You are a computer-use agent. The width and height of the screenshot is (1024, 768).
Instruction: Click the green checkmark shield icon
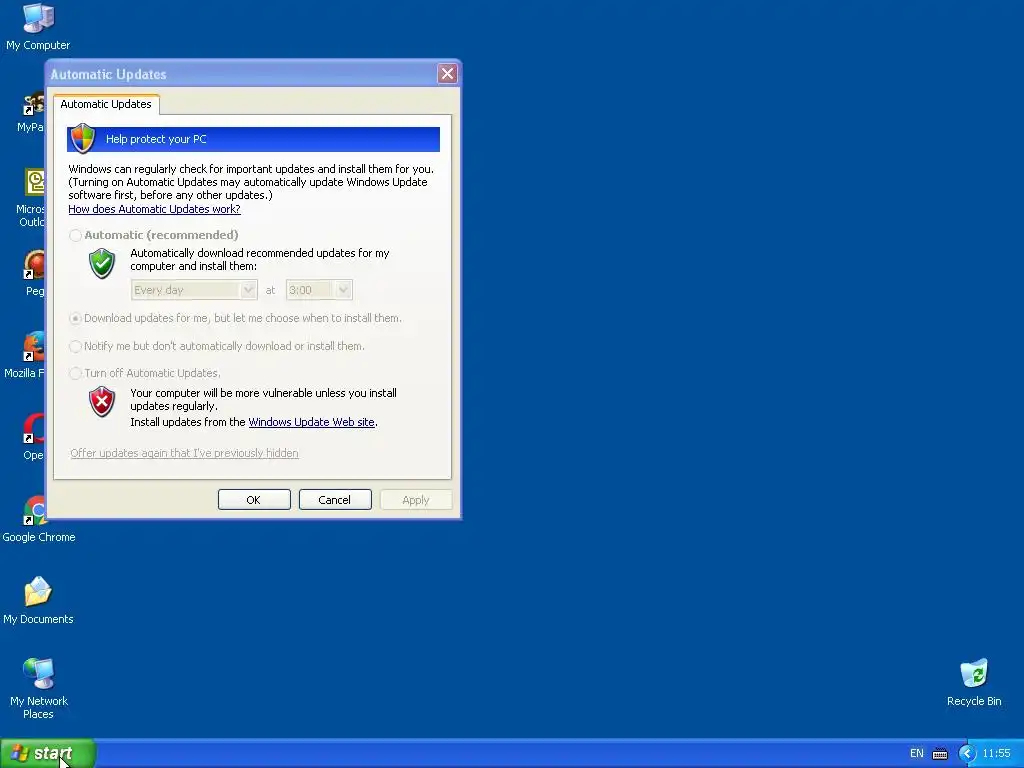(x=102, y=263)
